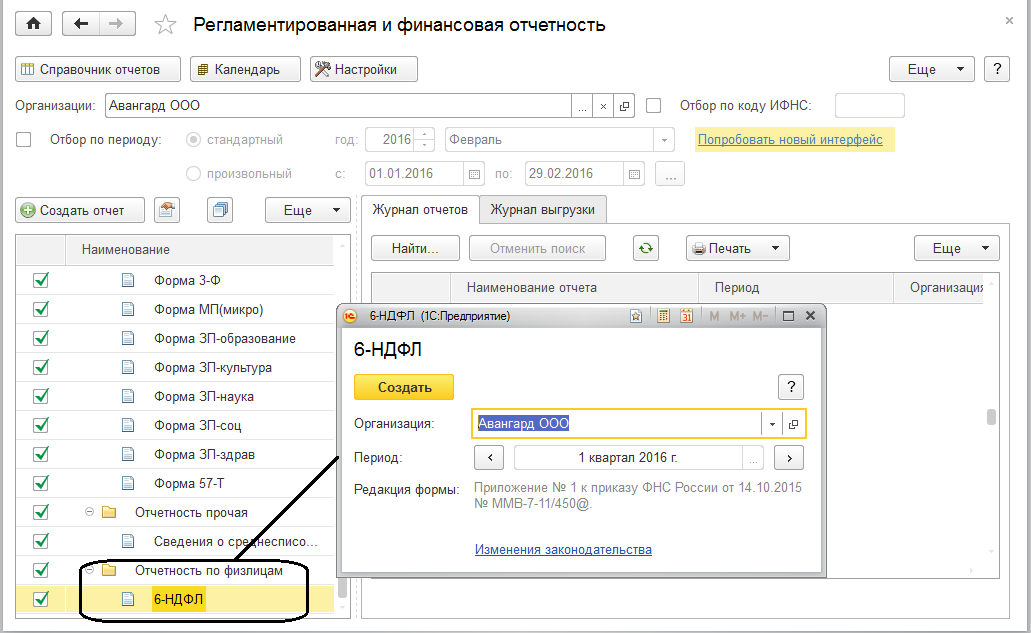
Task: Open the Февраль month dropdown
Action: point(663,140)
